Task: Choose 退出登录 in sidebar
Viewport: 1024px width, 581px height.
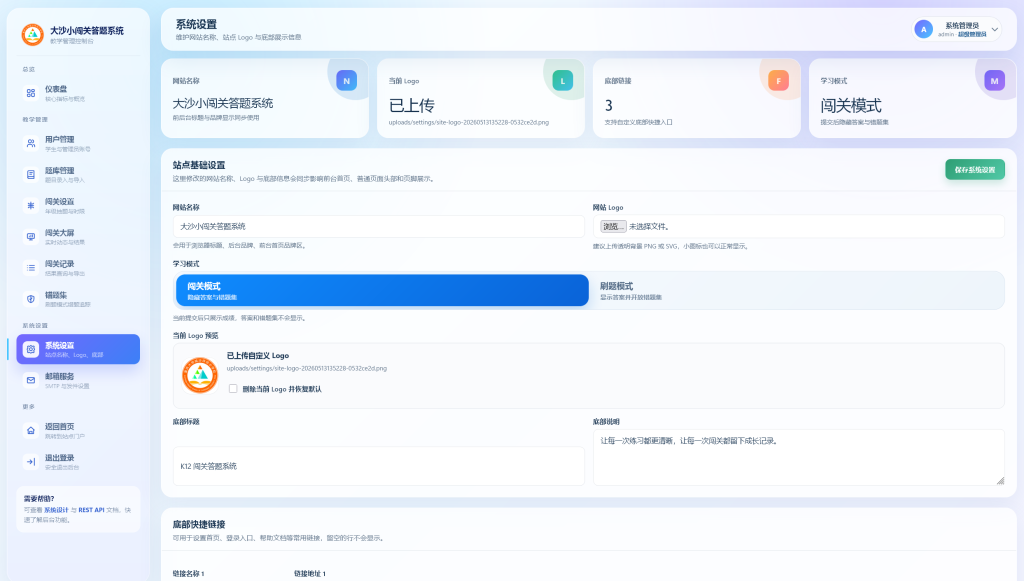Action: tap(78, 462)
